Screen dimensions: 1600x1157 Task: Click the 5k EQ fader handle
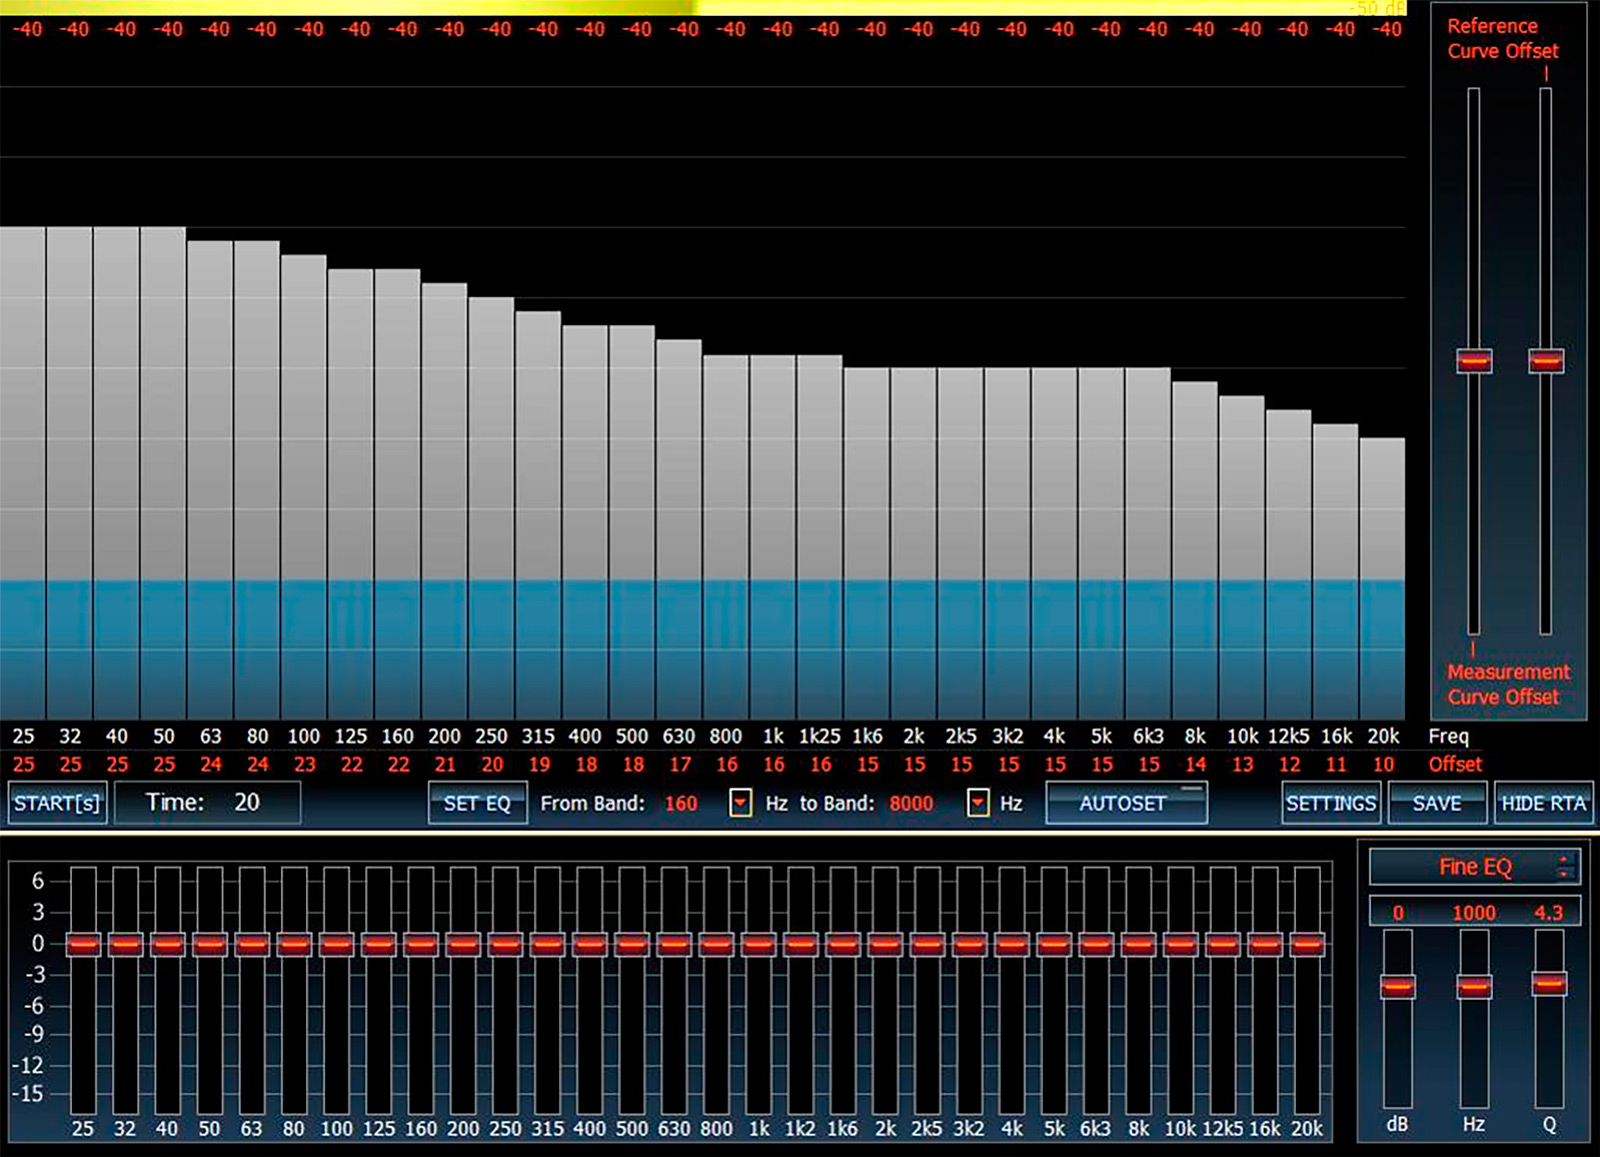[x=1054, y=943]
